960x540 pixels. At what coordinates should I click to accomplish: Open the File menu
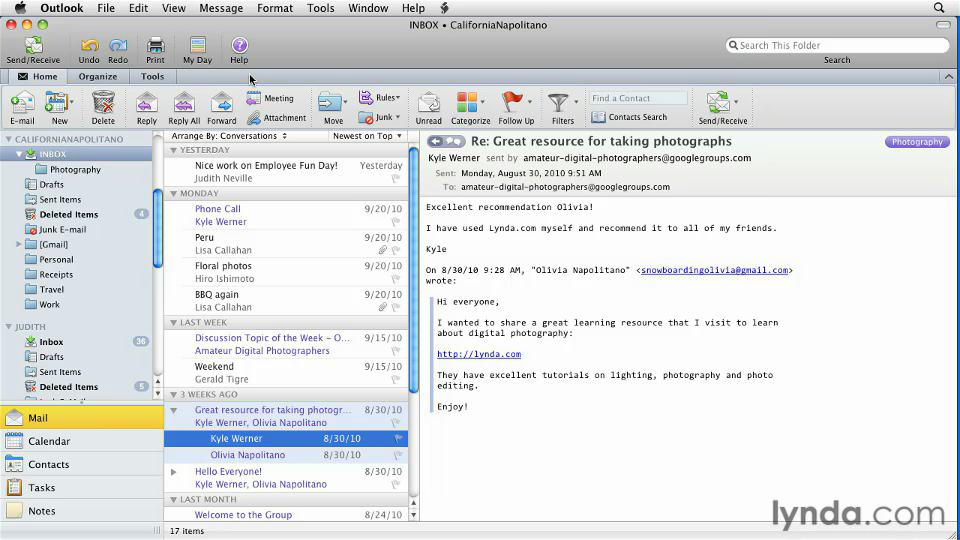pos(106,8)
